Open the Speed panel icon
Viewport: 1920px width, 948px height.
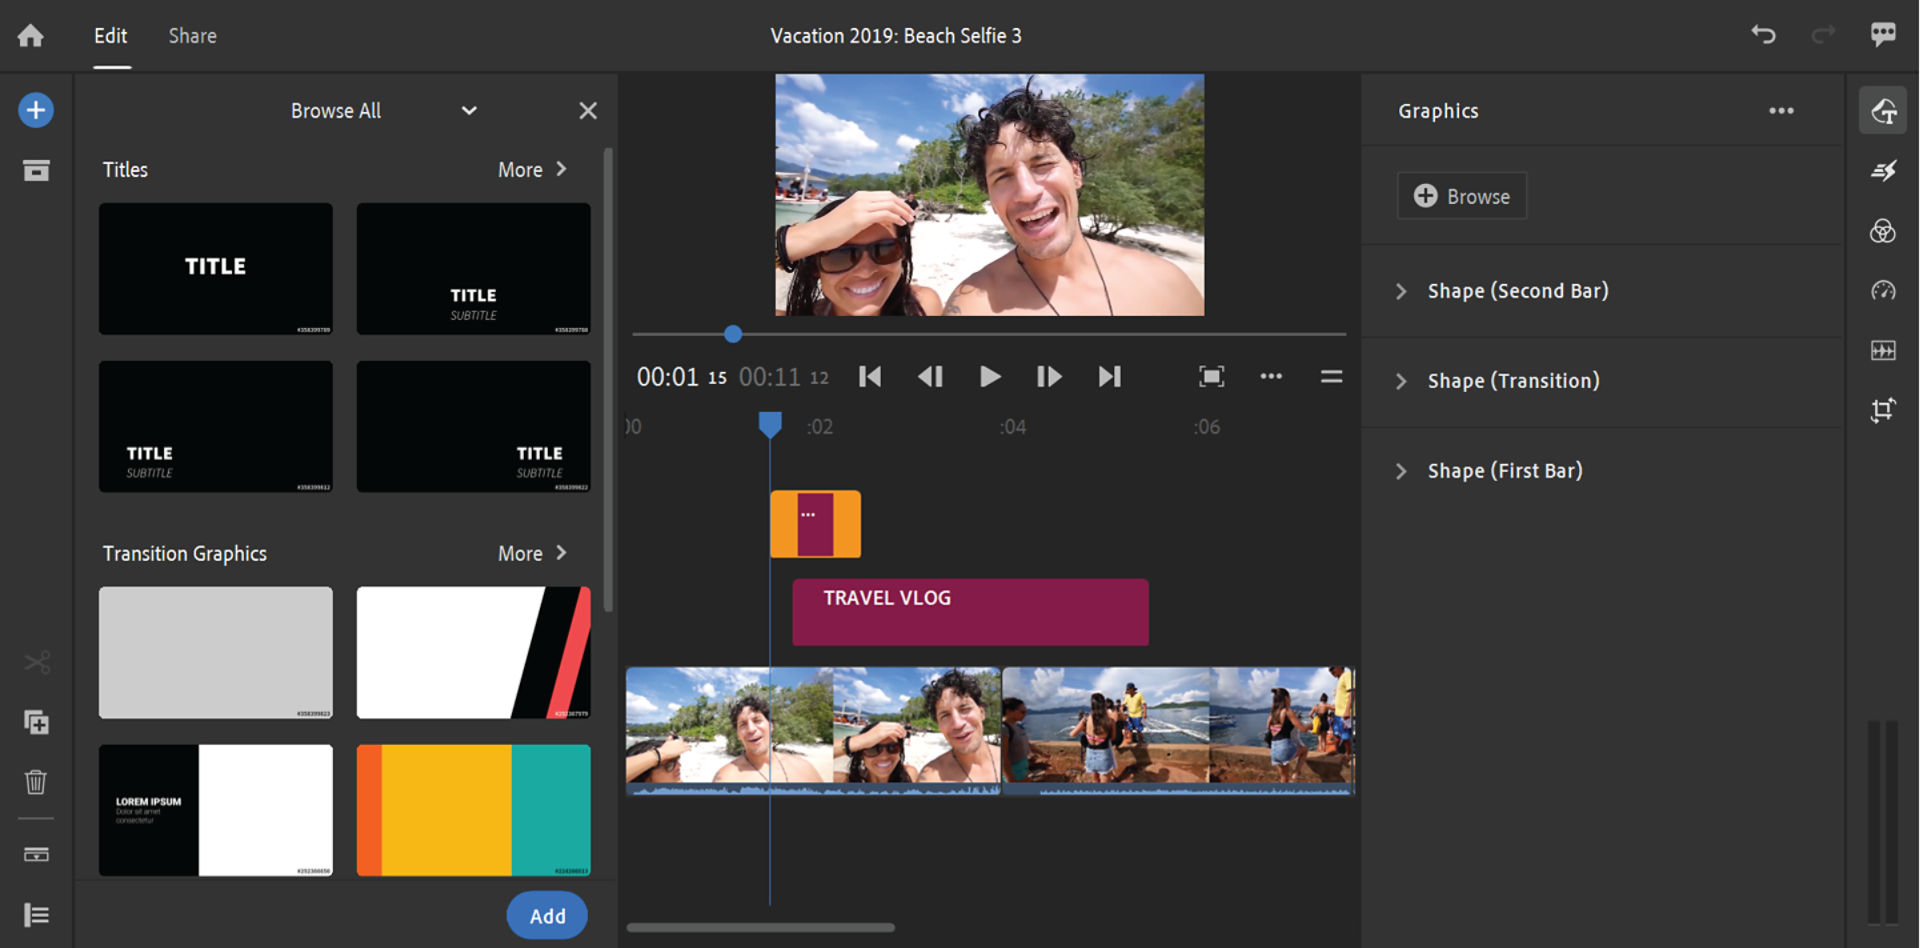pyautogui.click(x=1883, y=291)
